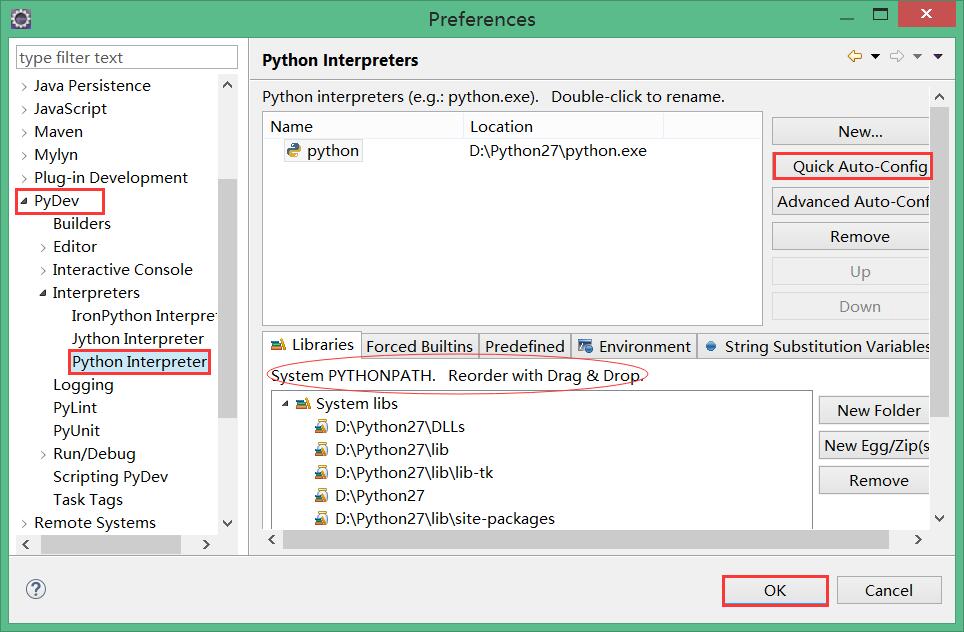This screenshot has width=964, height=632.
Task: Select the Logging preferences item
Action: [x=83, y=385]
